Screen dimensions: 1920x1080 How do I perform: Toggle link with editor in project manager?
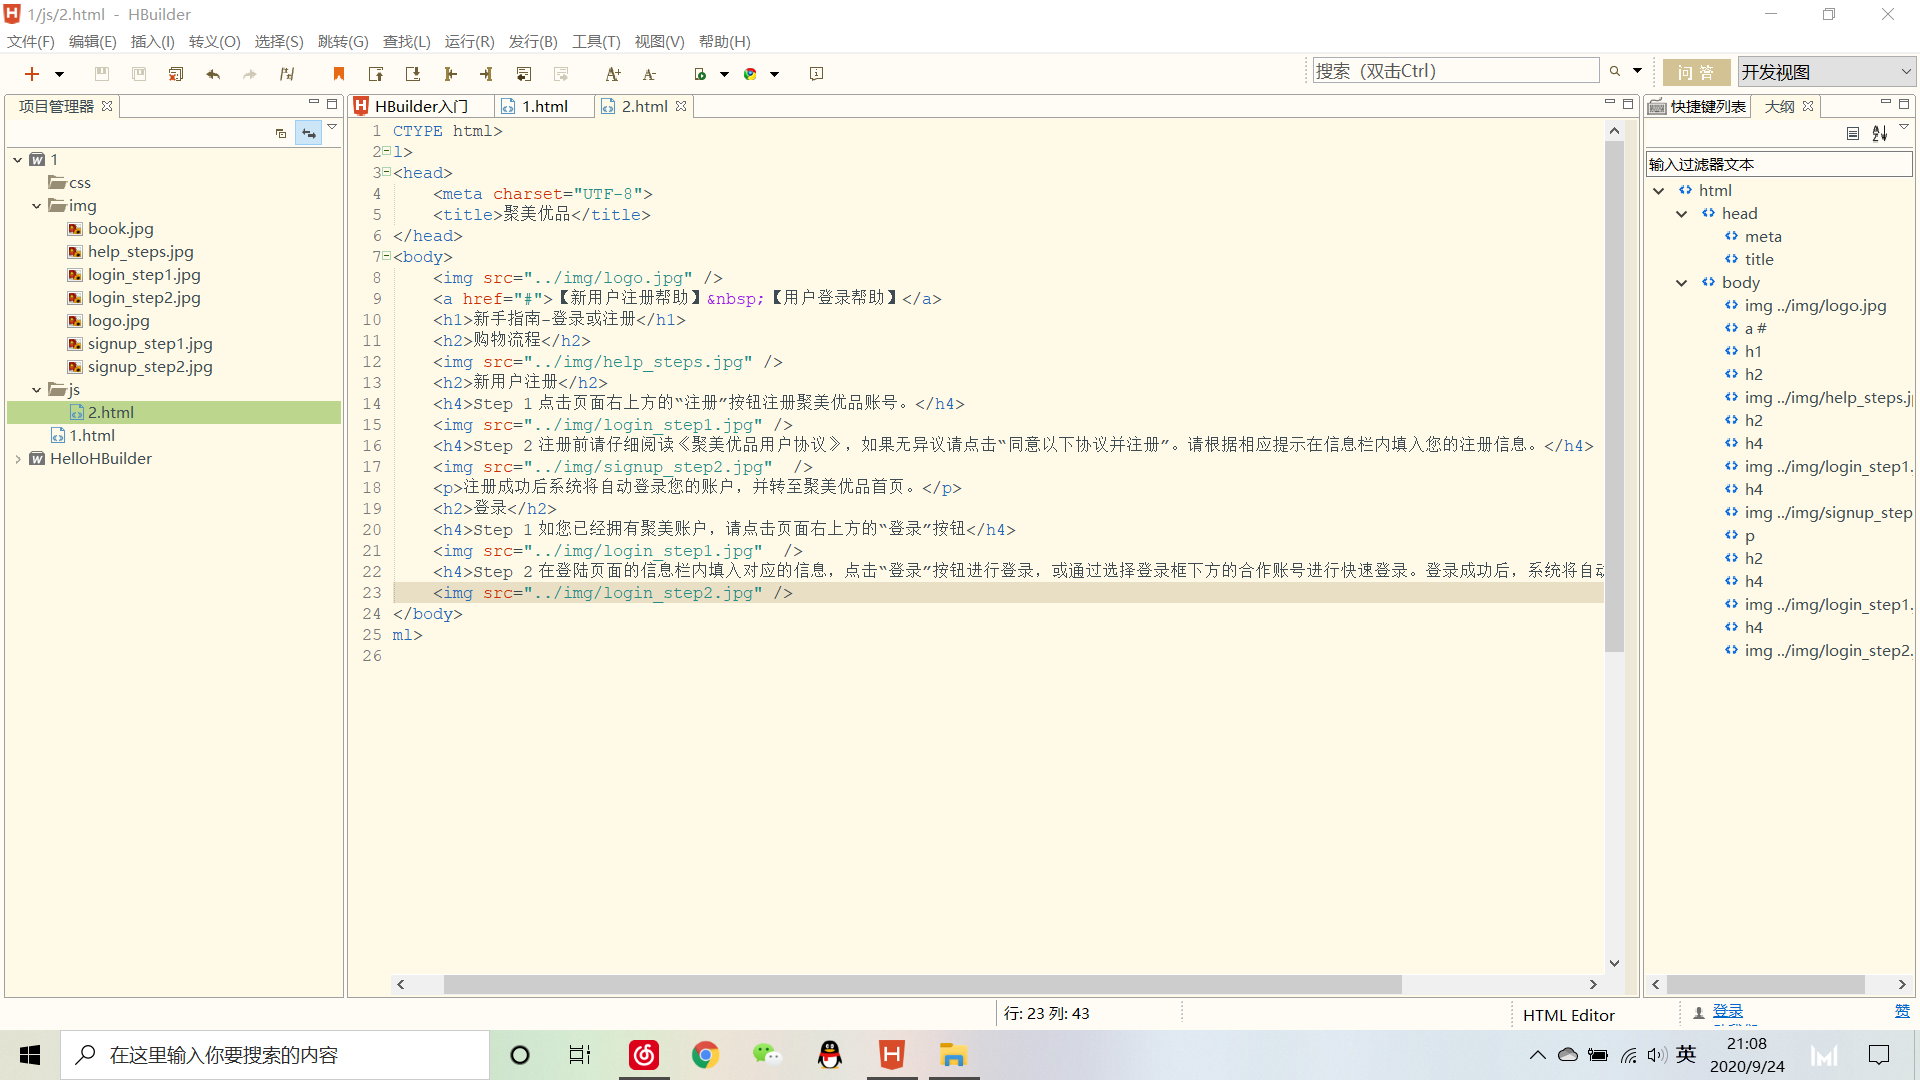(x=309, y=133)
